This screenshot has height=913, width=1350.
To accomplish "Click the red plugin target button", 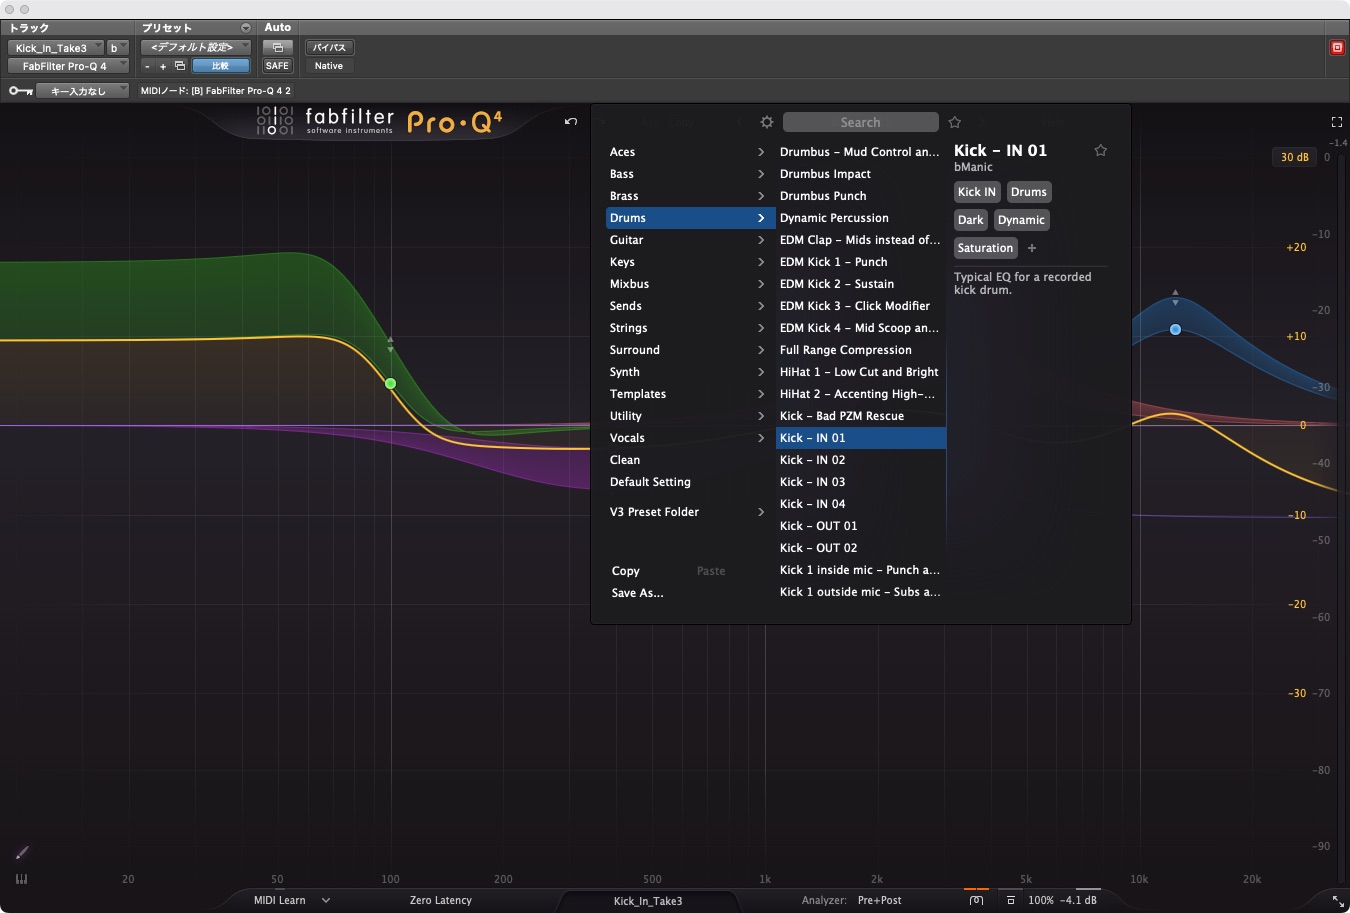I will (x=1337, y=47).
